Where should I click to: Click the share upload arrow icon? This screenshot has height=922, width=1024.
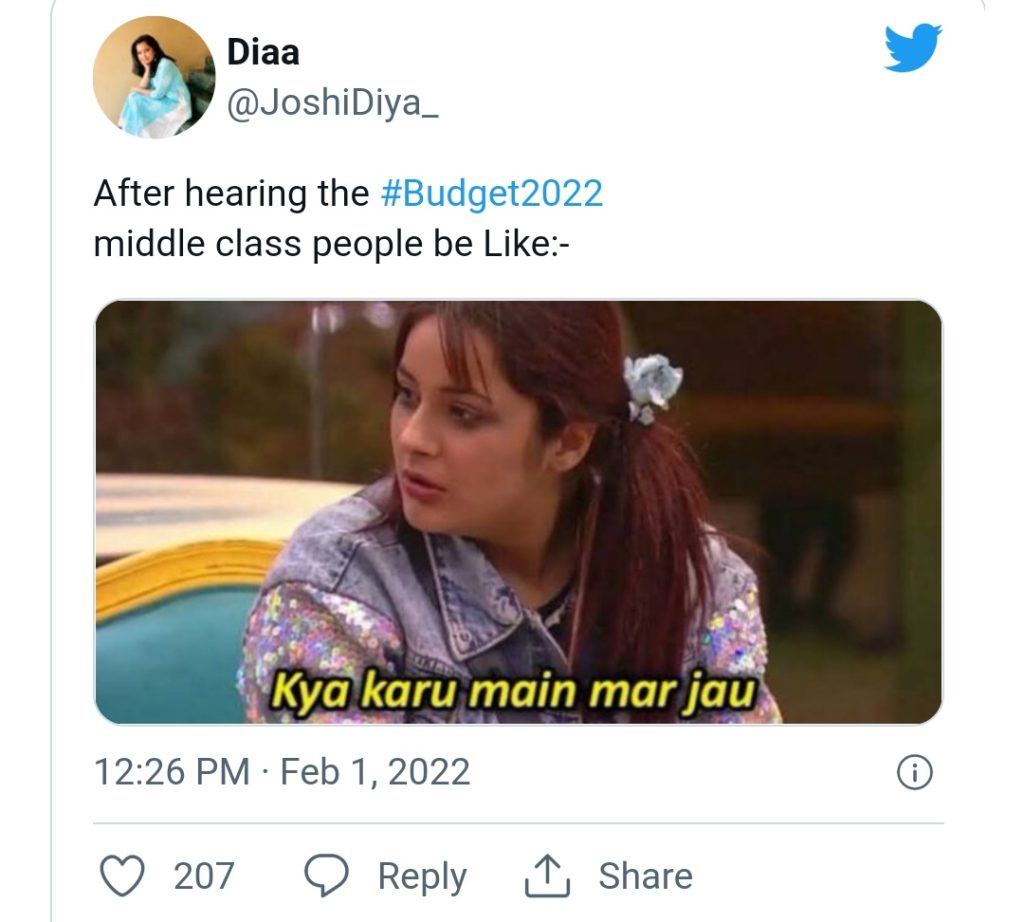pos(547,876)
